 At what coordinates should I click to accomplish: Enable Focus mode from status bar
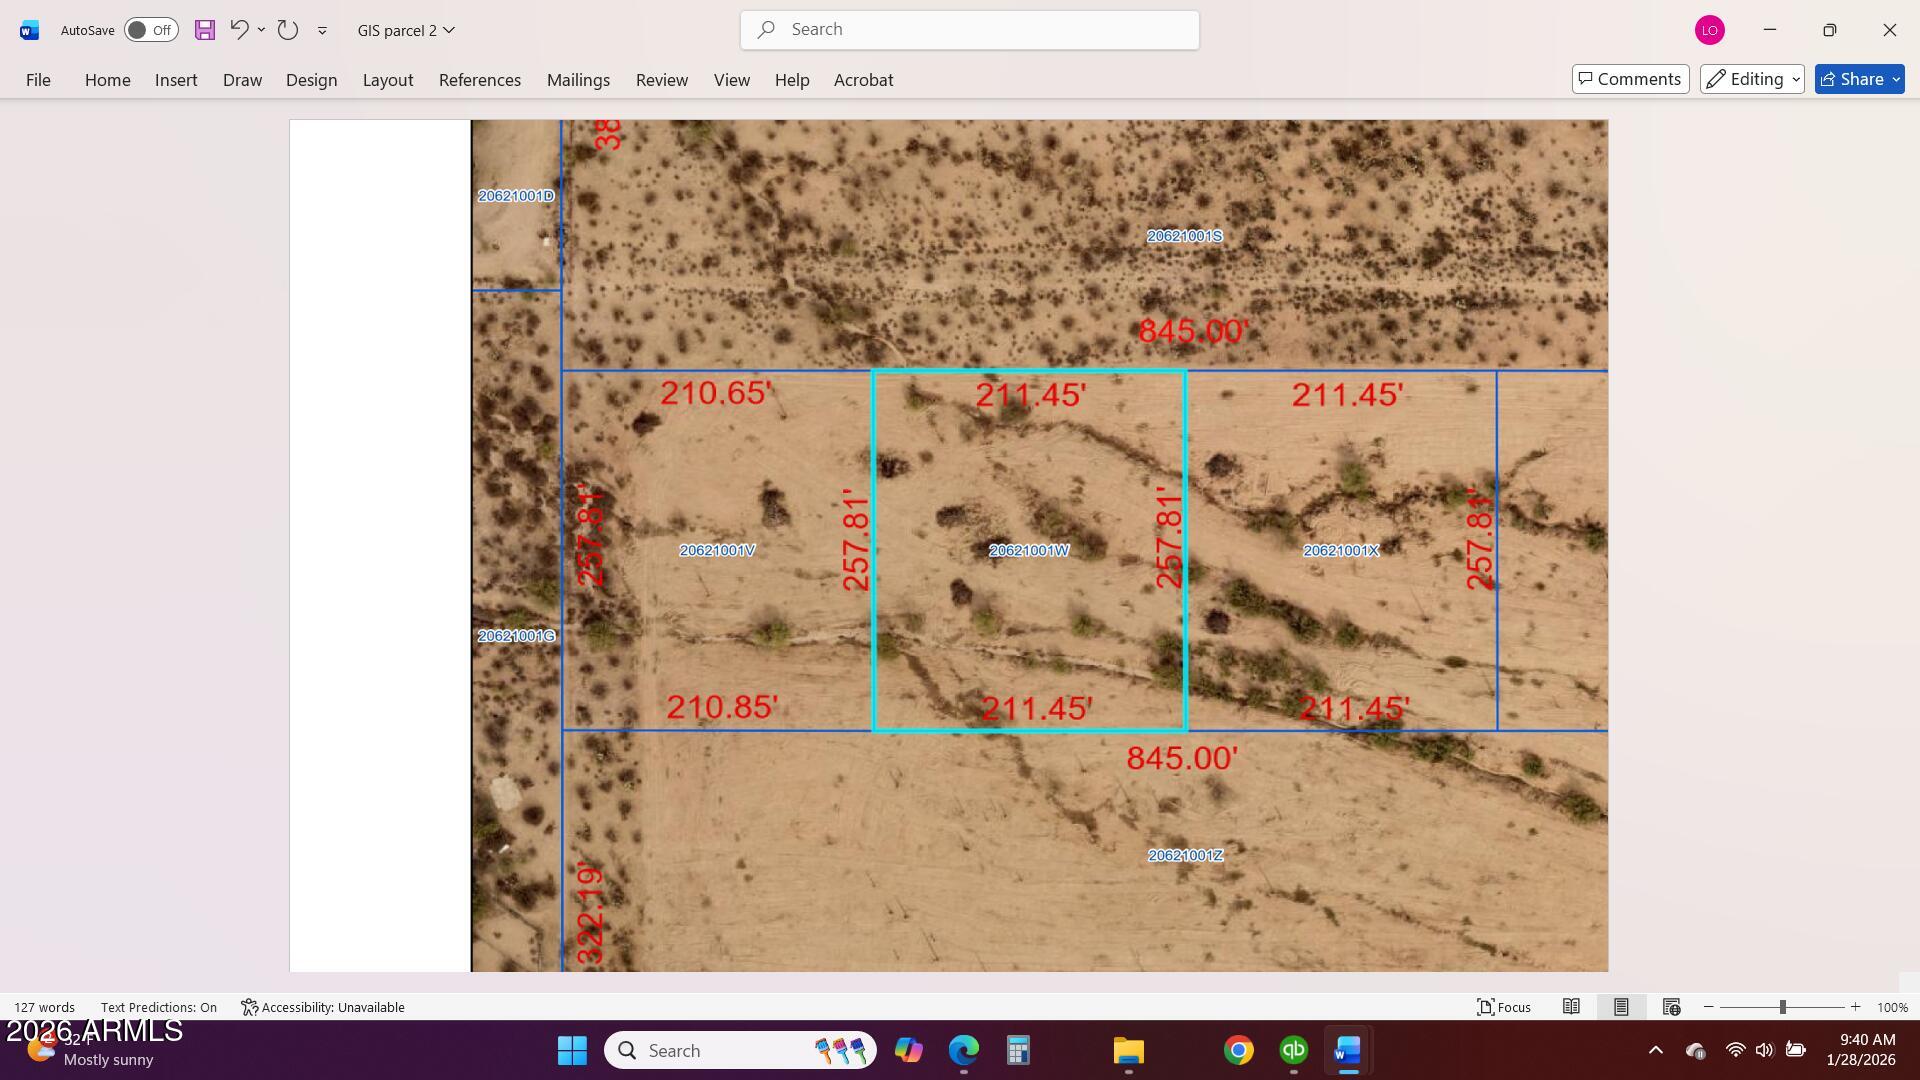(1503, 1007)
